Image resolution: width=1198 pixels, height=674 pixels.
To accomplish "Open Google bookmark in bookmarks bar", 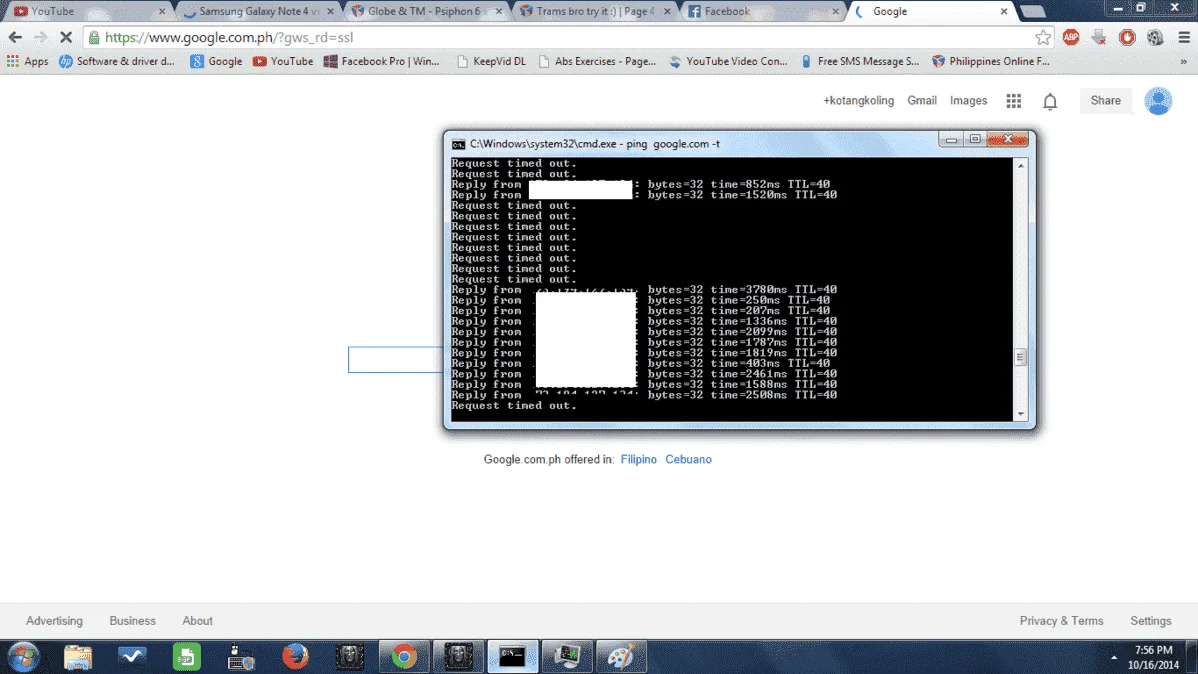I will (216, 61).
